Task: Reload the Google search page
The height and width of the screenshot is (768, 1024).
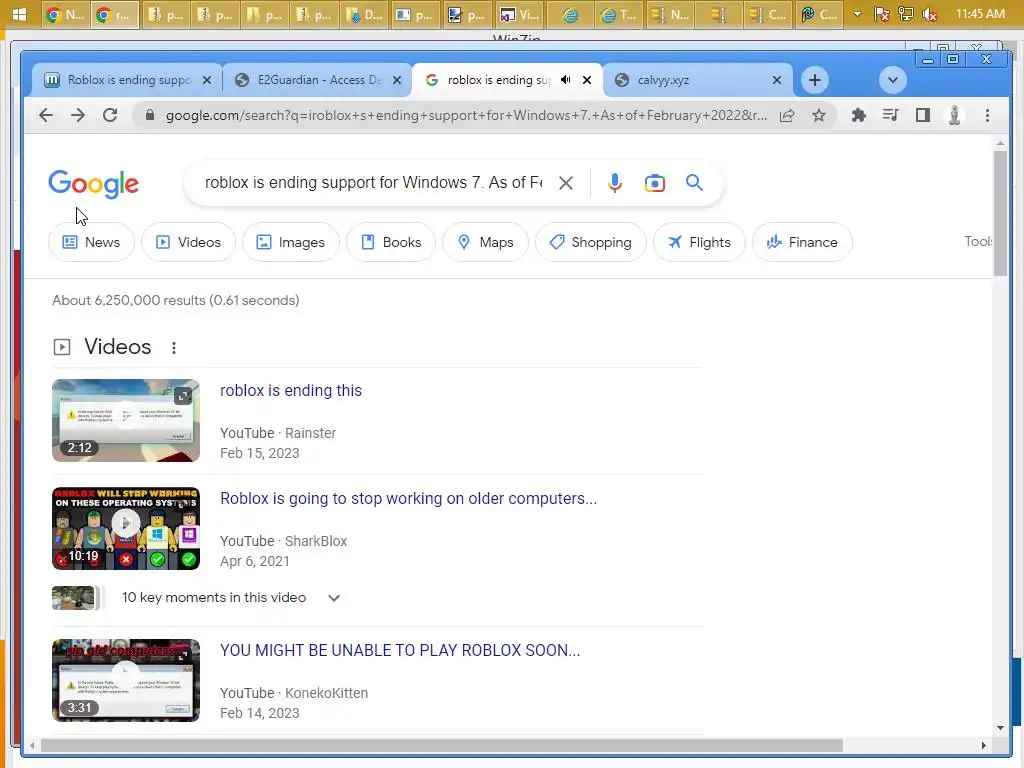Action: coord(110,116)
